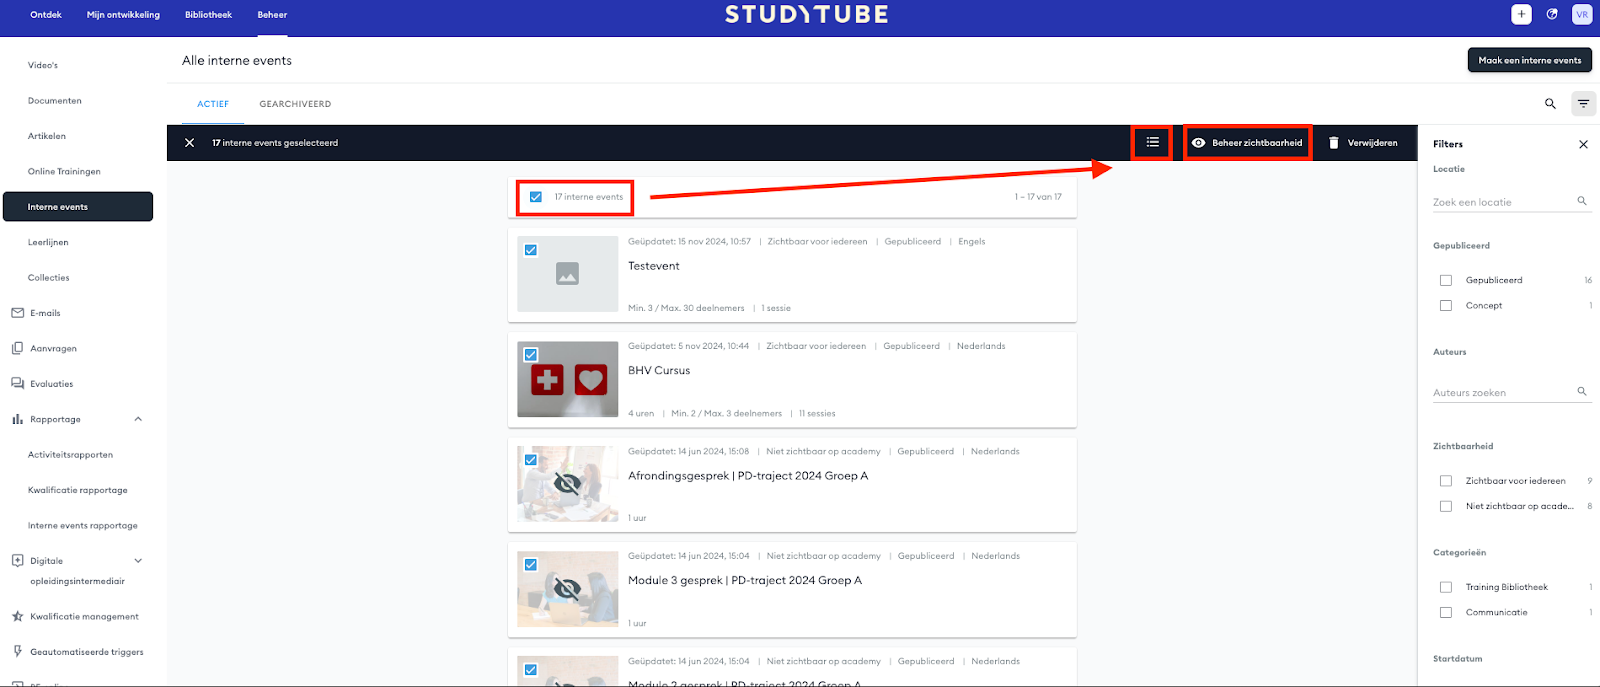Image resolution: width=1600 pixels, height=687 pixels.
Task: Close the Filters panel
Action: (1583, 144)
